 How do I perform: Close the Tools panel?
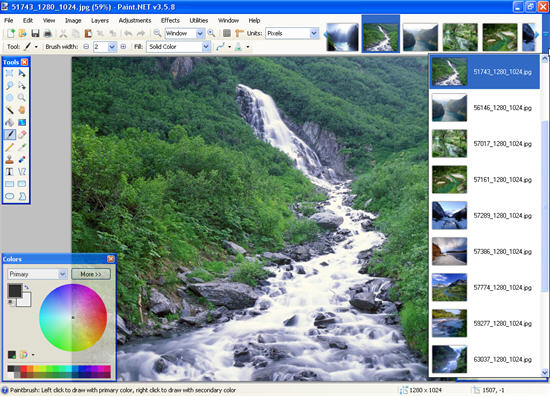click(25, 62)
